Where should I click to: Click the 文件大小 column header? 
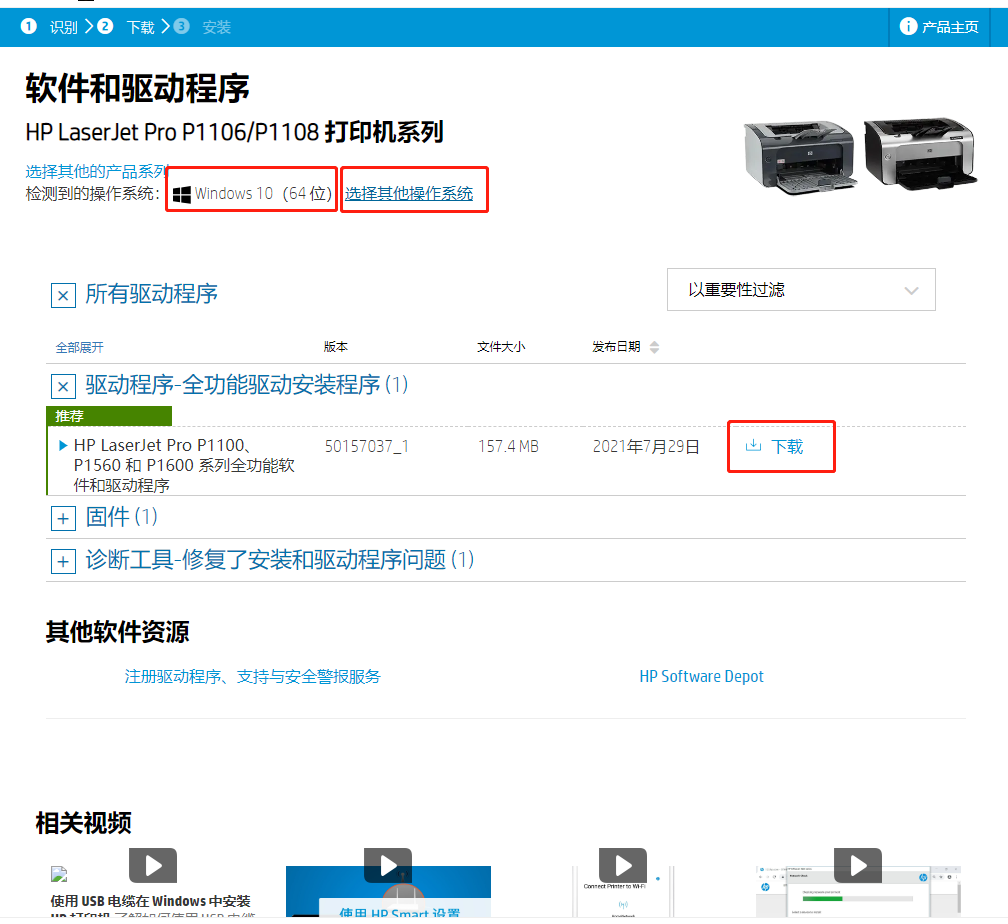pos(501,347)
